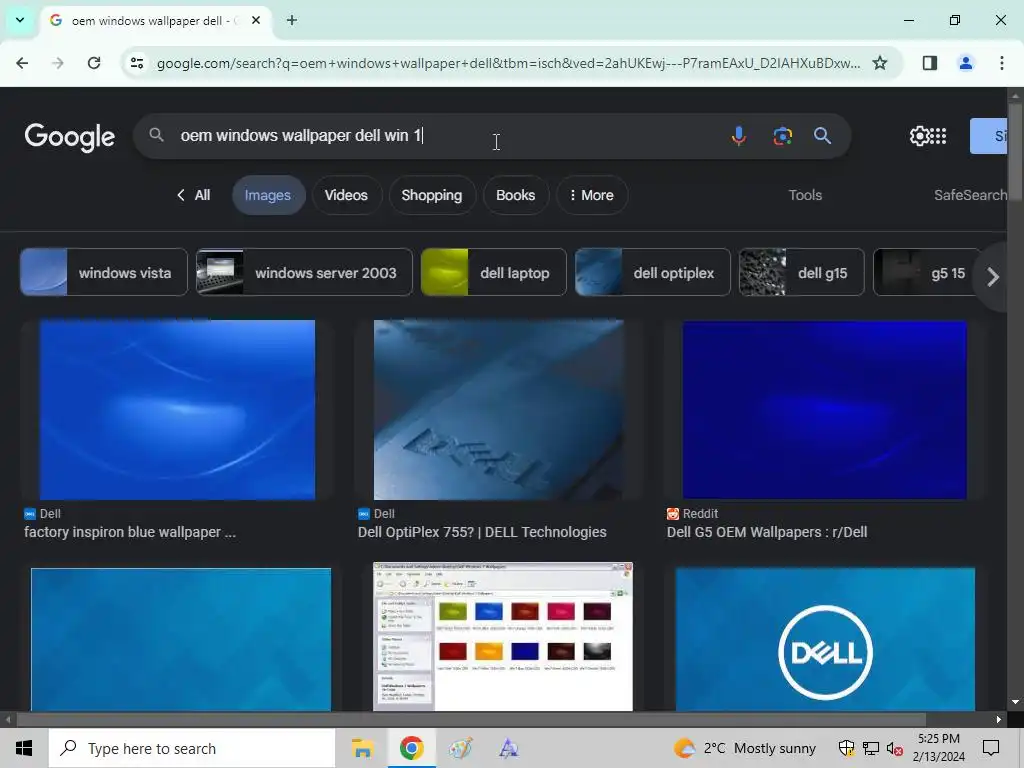The height and width of the screenshot is (768, 1024).
Task: Open the Windows Start menu
Action: (x=24, y=748)
